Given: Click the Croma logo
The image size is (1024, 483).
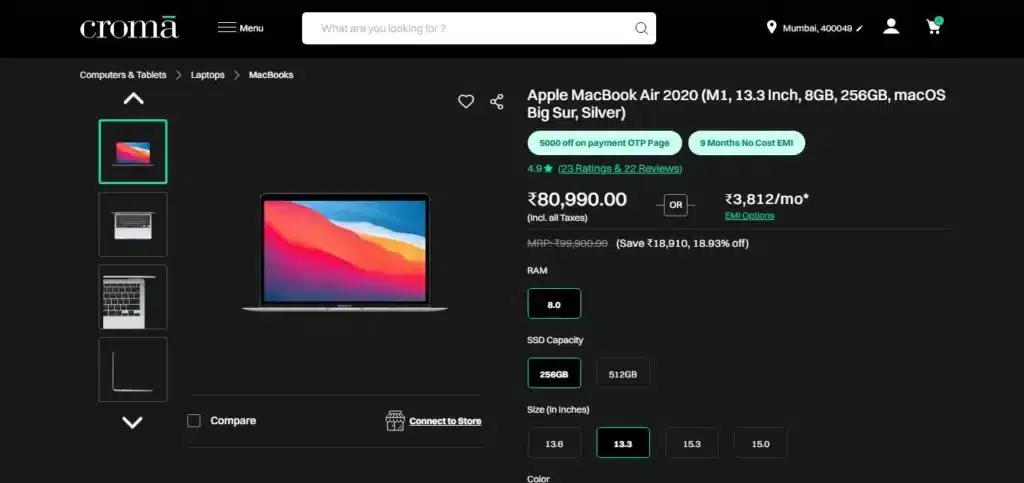Looking at the screenshot, I should pyautogui.click(x=129, y=27).
